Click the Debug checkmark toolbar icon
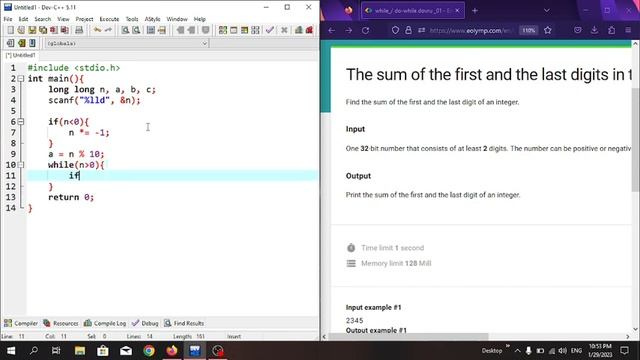The image size is (640, 360). pos(269,30)
